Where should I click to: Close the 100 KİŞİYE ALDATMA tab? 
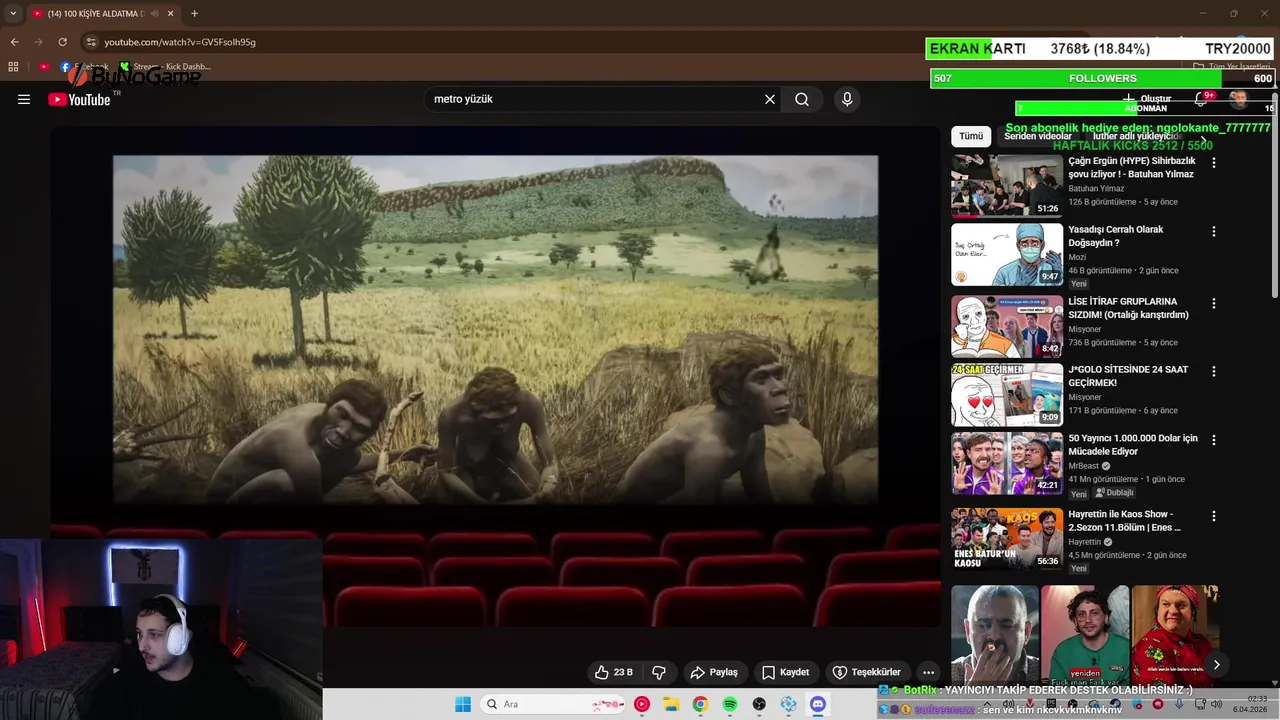(x=170, y=13)
